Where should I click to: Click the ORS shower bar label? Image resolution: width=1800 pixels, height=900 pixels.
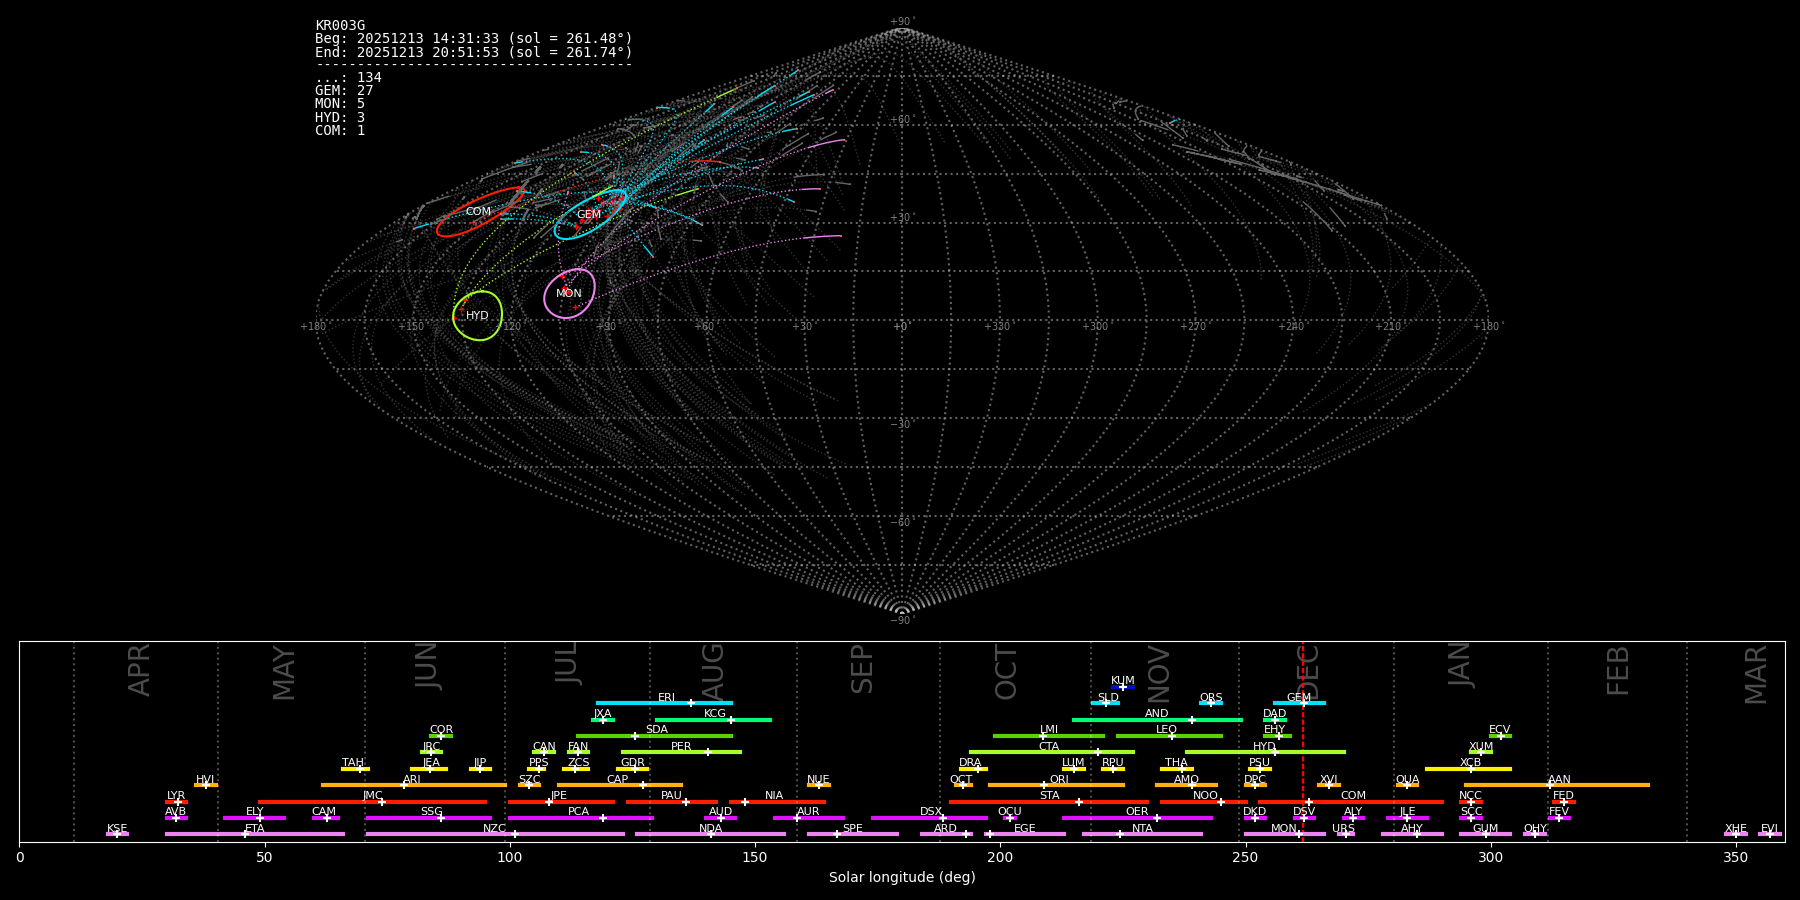click(1211, 698)
